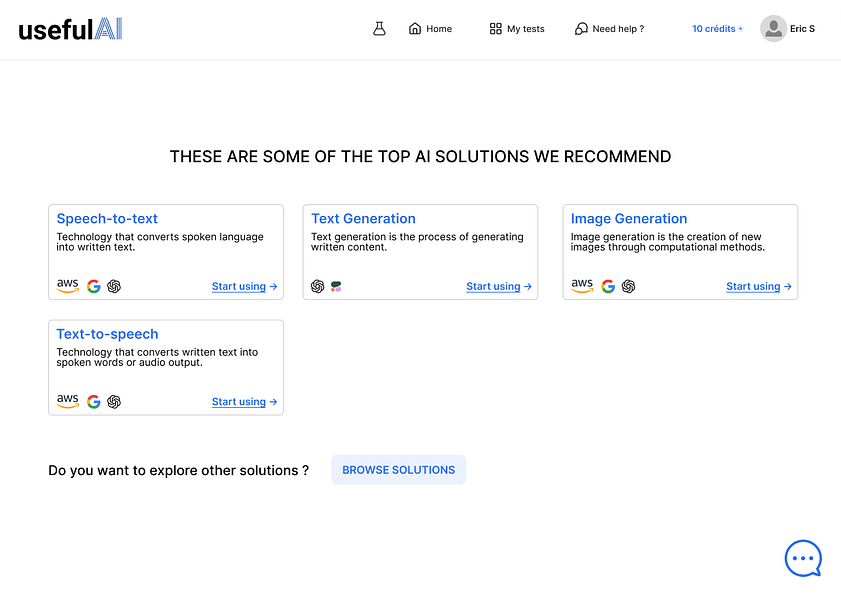Click the Home icon in the navigation bar

[x=415, y=29]
